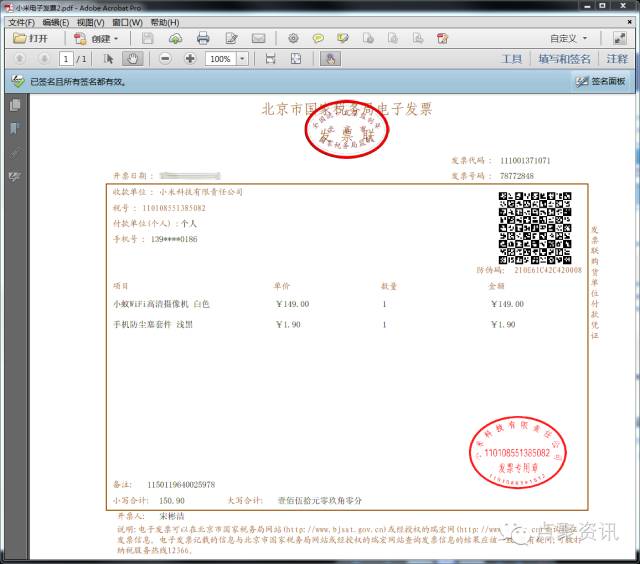The height and width of the screenshot is (564, 640).
Task: Open the 自定义 (Customize) dropdown
Action: pos(568,38)
